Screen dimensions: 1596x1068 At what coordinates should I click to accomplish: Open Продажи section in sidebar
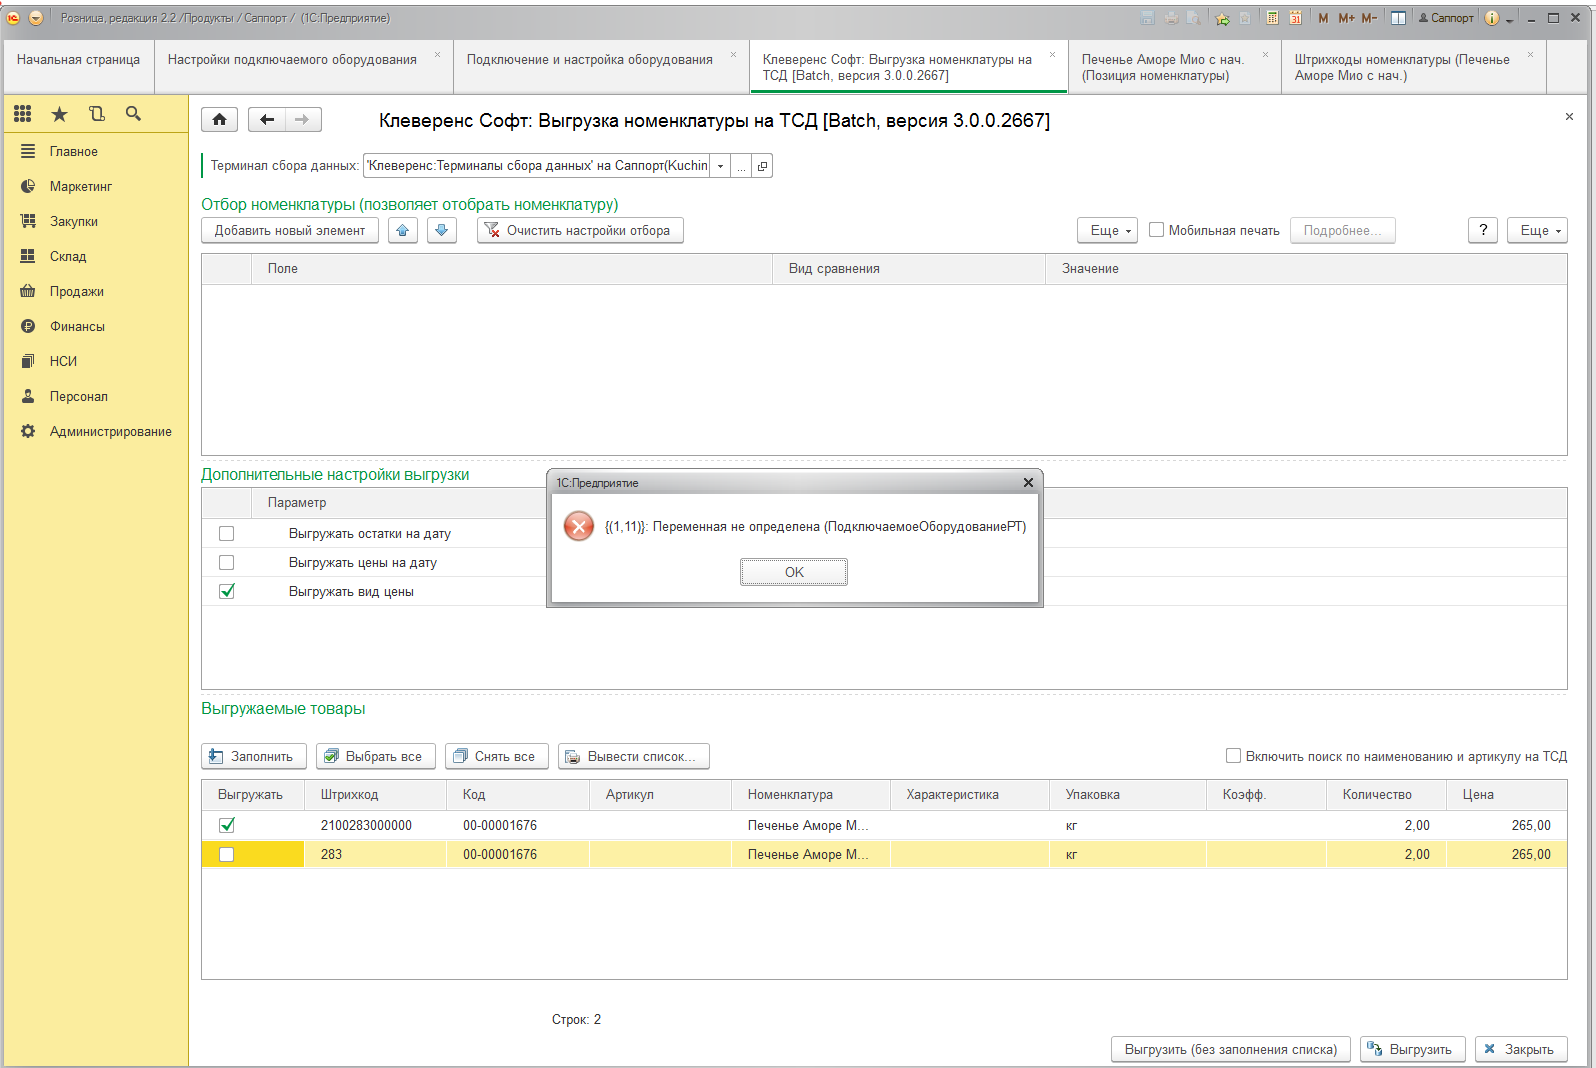point(77,292)
